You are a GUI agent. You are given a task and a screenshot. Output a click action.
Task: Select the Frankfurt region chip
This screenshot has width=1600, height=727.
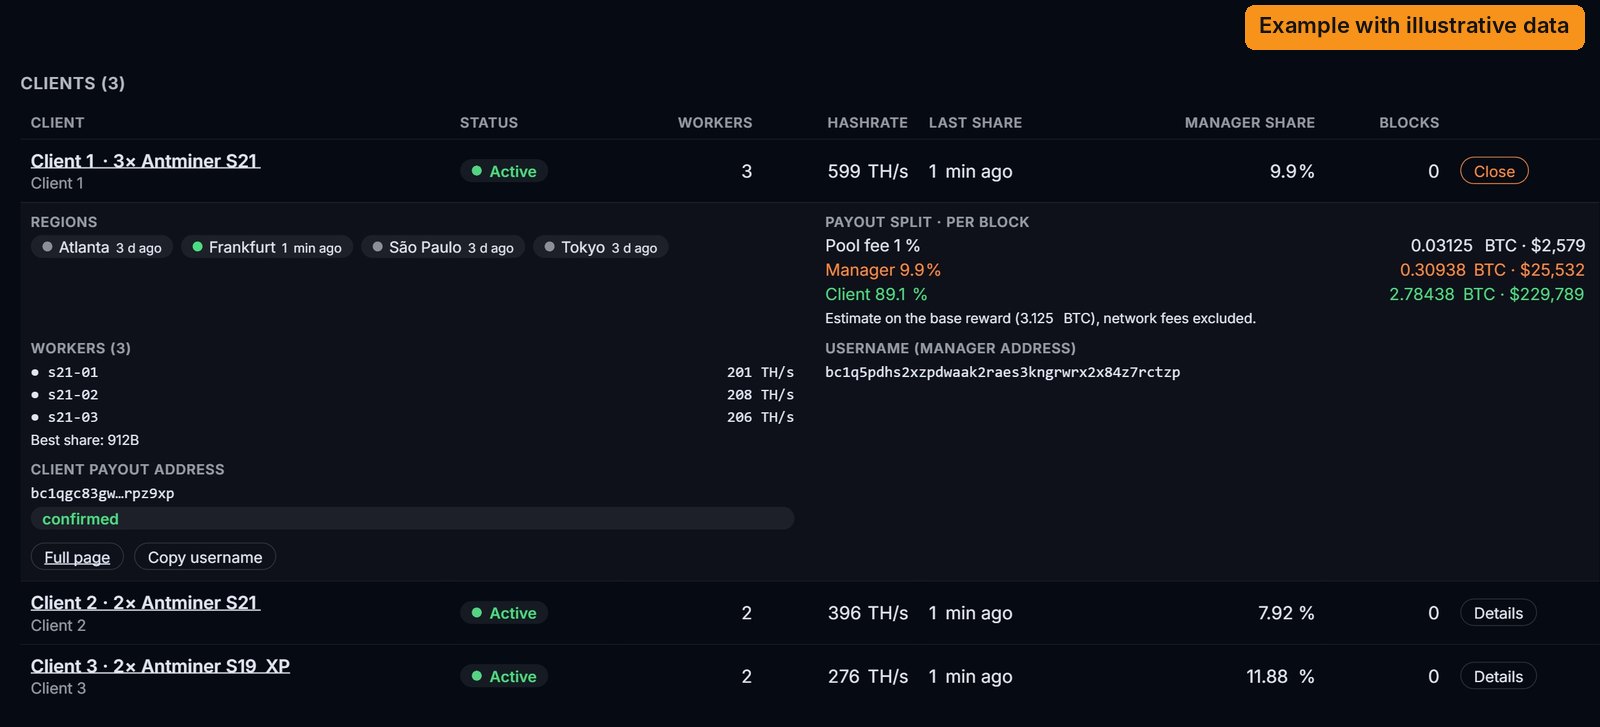point(267,247)
